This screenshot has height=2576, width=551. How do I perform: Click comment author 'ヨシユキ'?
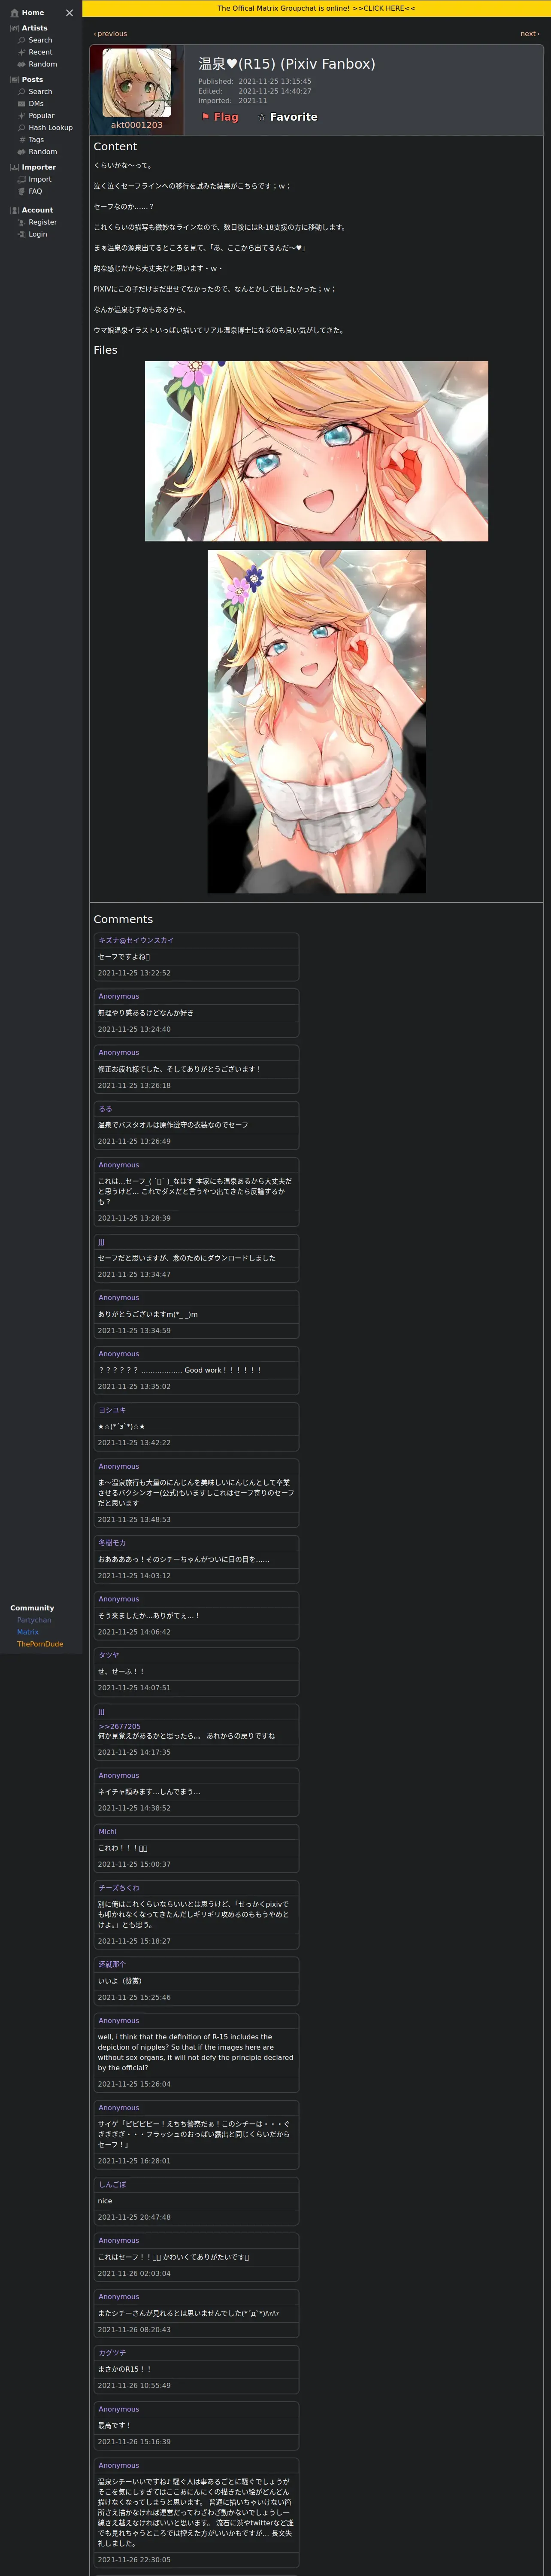[x=112, y=1410]
